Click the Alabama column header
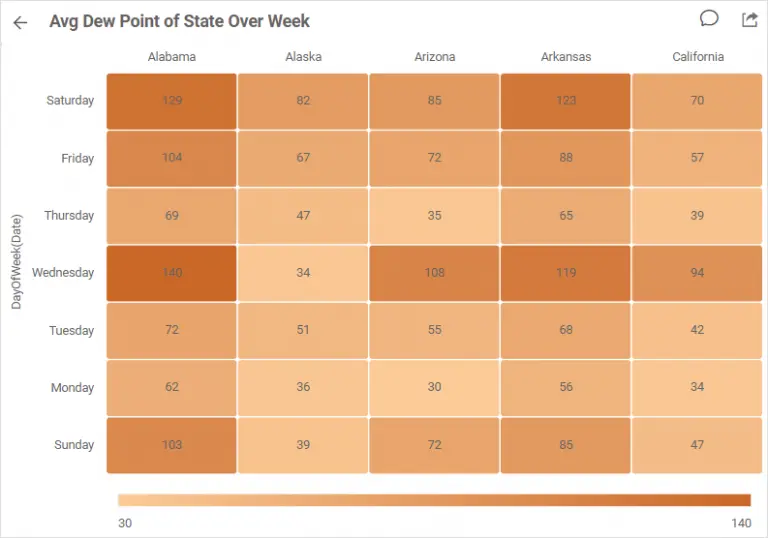The height and width of the screenshot is (538, 768). tap(172, 57)
